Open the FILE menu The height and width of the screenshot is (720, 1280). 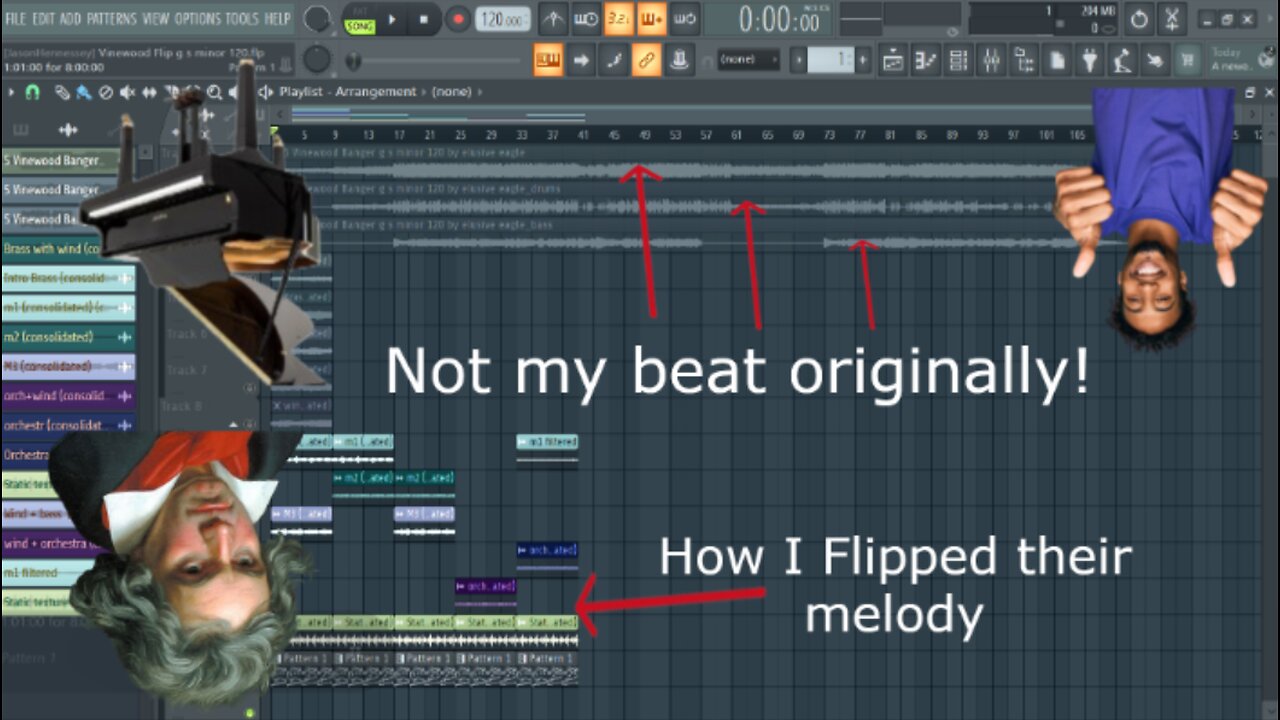[15, 18]
